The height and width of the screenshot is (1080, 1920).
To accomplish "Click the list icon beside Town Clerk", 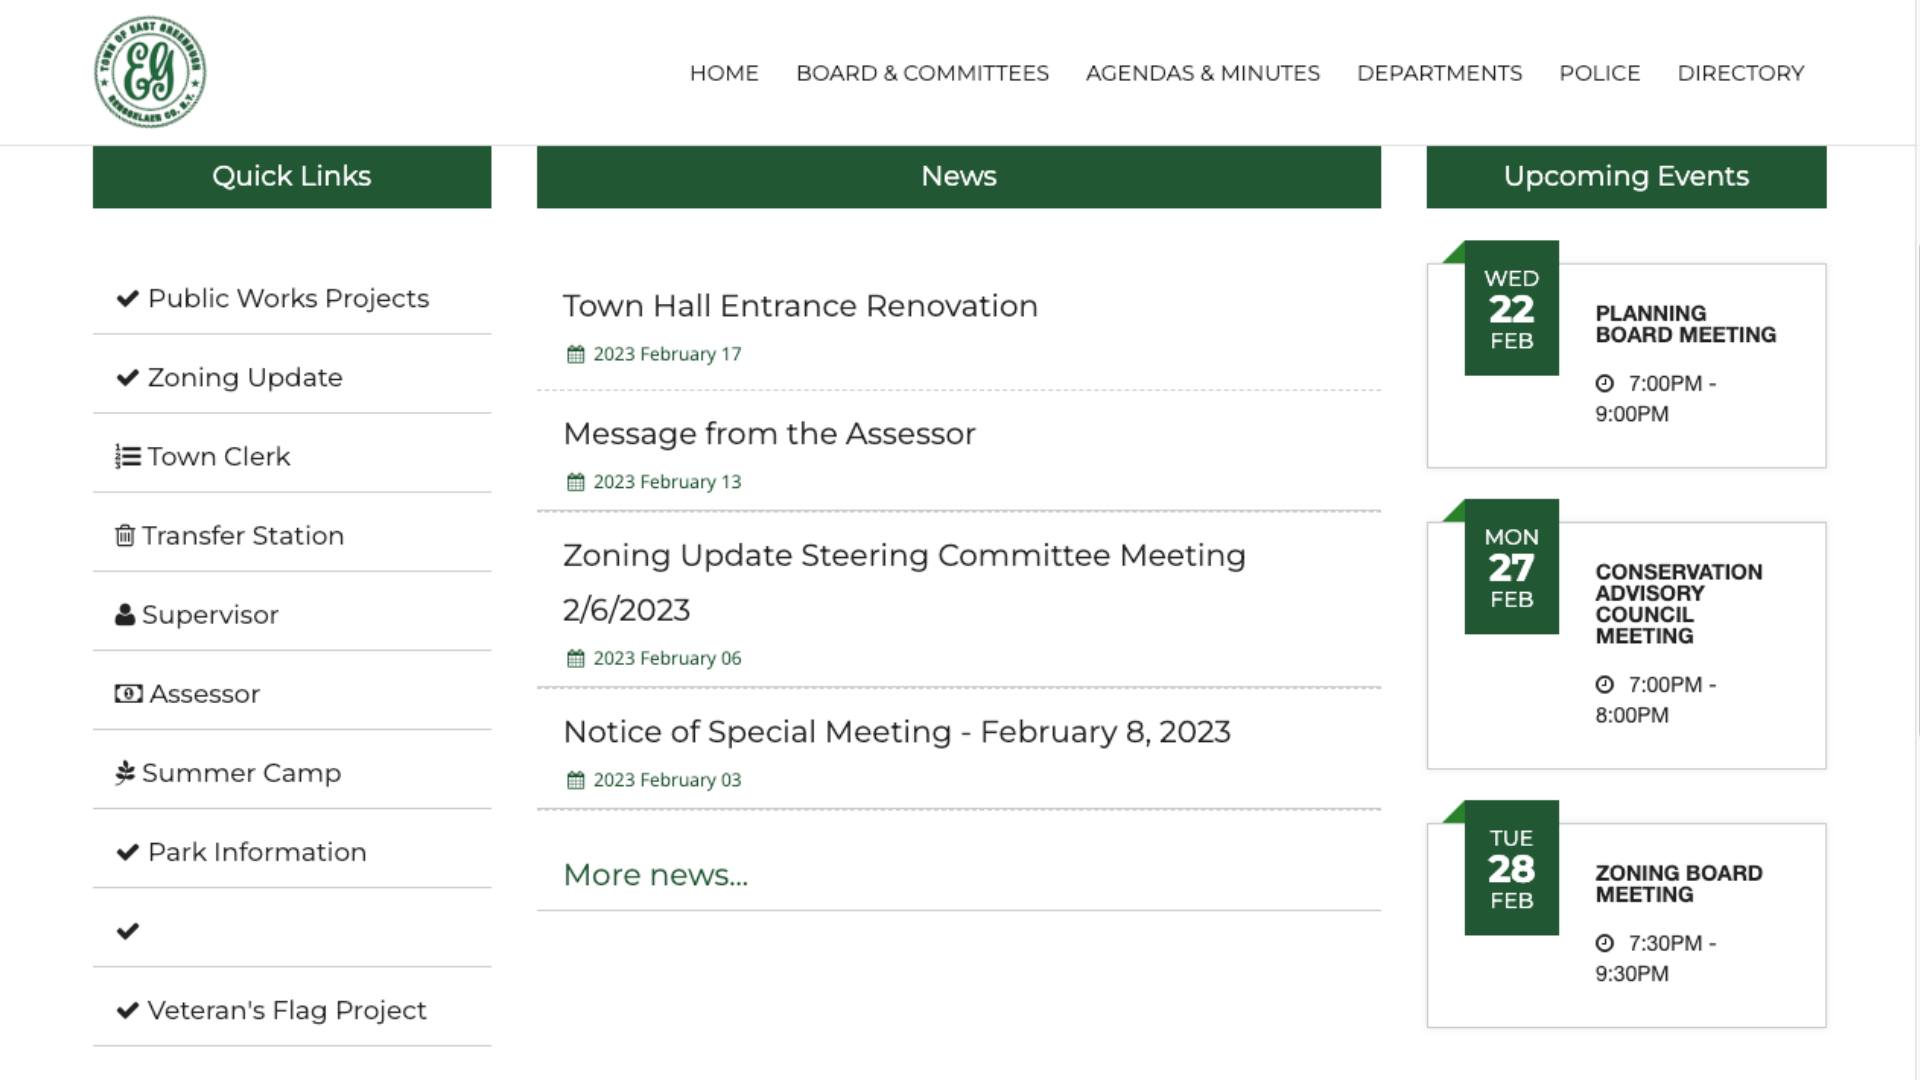I will (x=127, y=457).
